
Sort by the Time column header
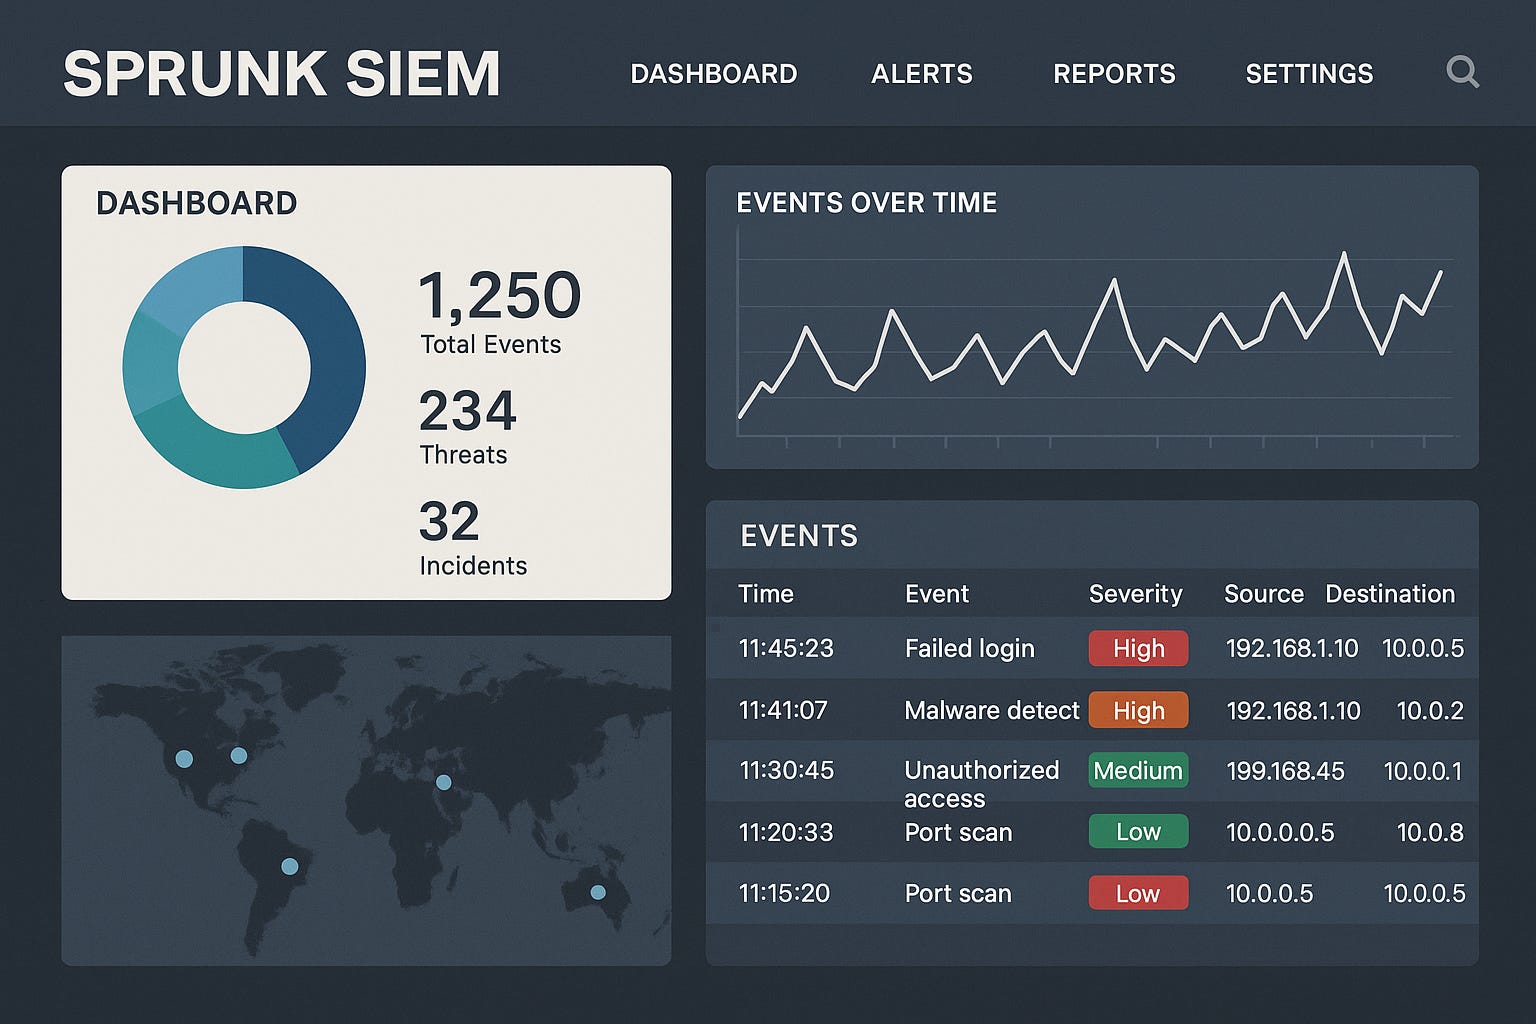[x=766, y=594]
